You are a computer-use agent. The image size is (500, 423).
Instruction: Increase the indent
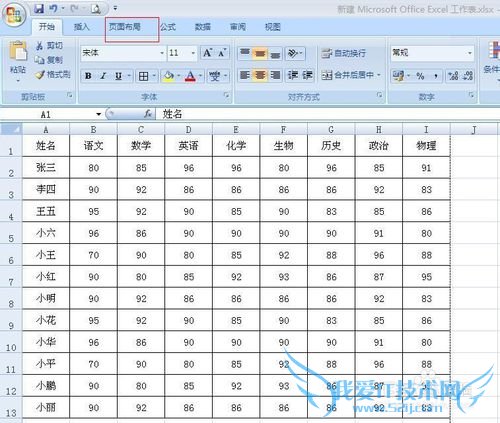pyautogui.click(x=307, y=75)
